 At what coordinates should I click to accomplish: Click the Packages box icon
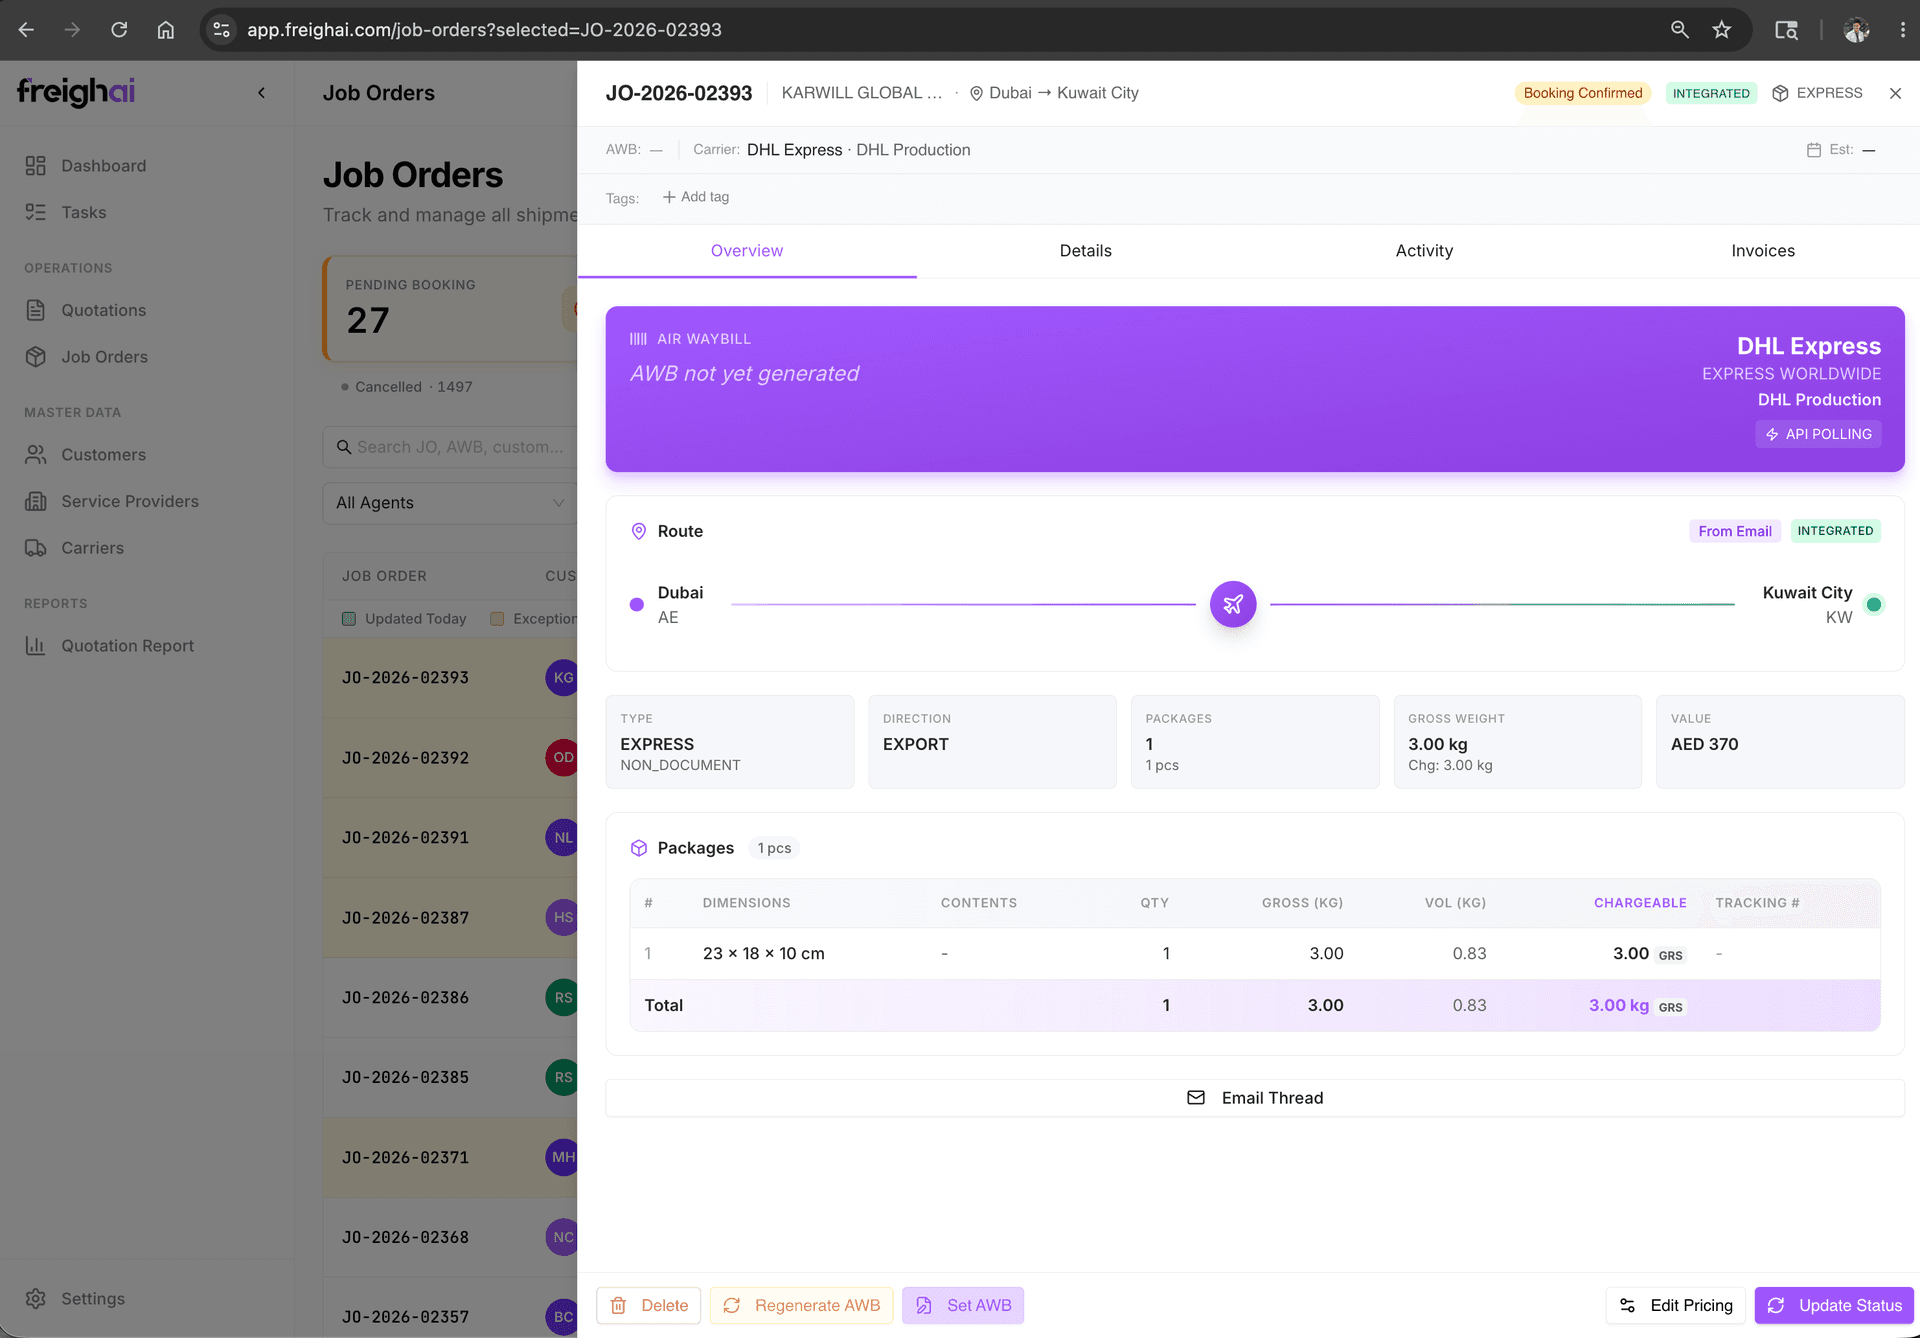639,848
